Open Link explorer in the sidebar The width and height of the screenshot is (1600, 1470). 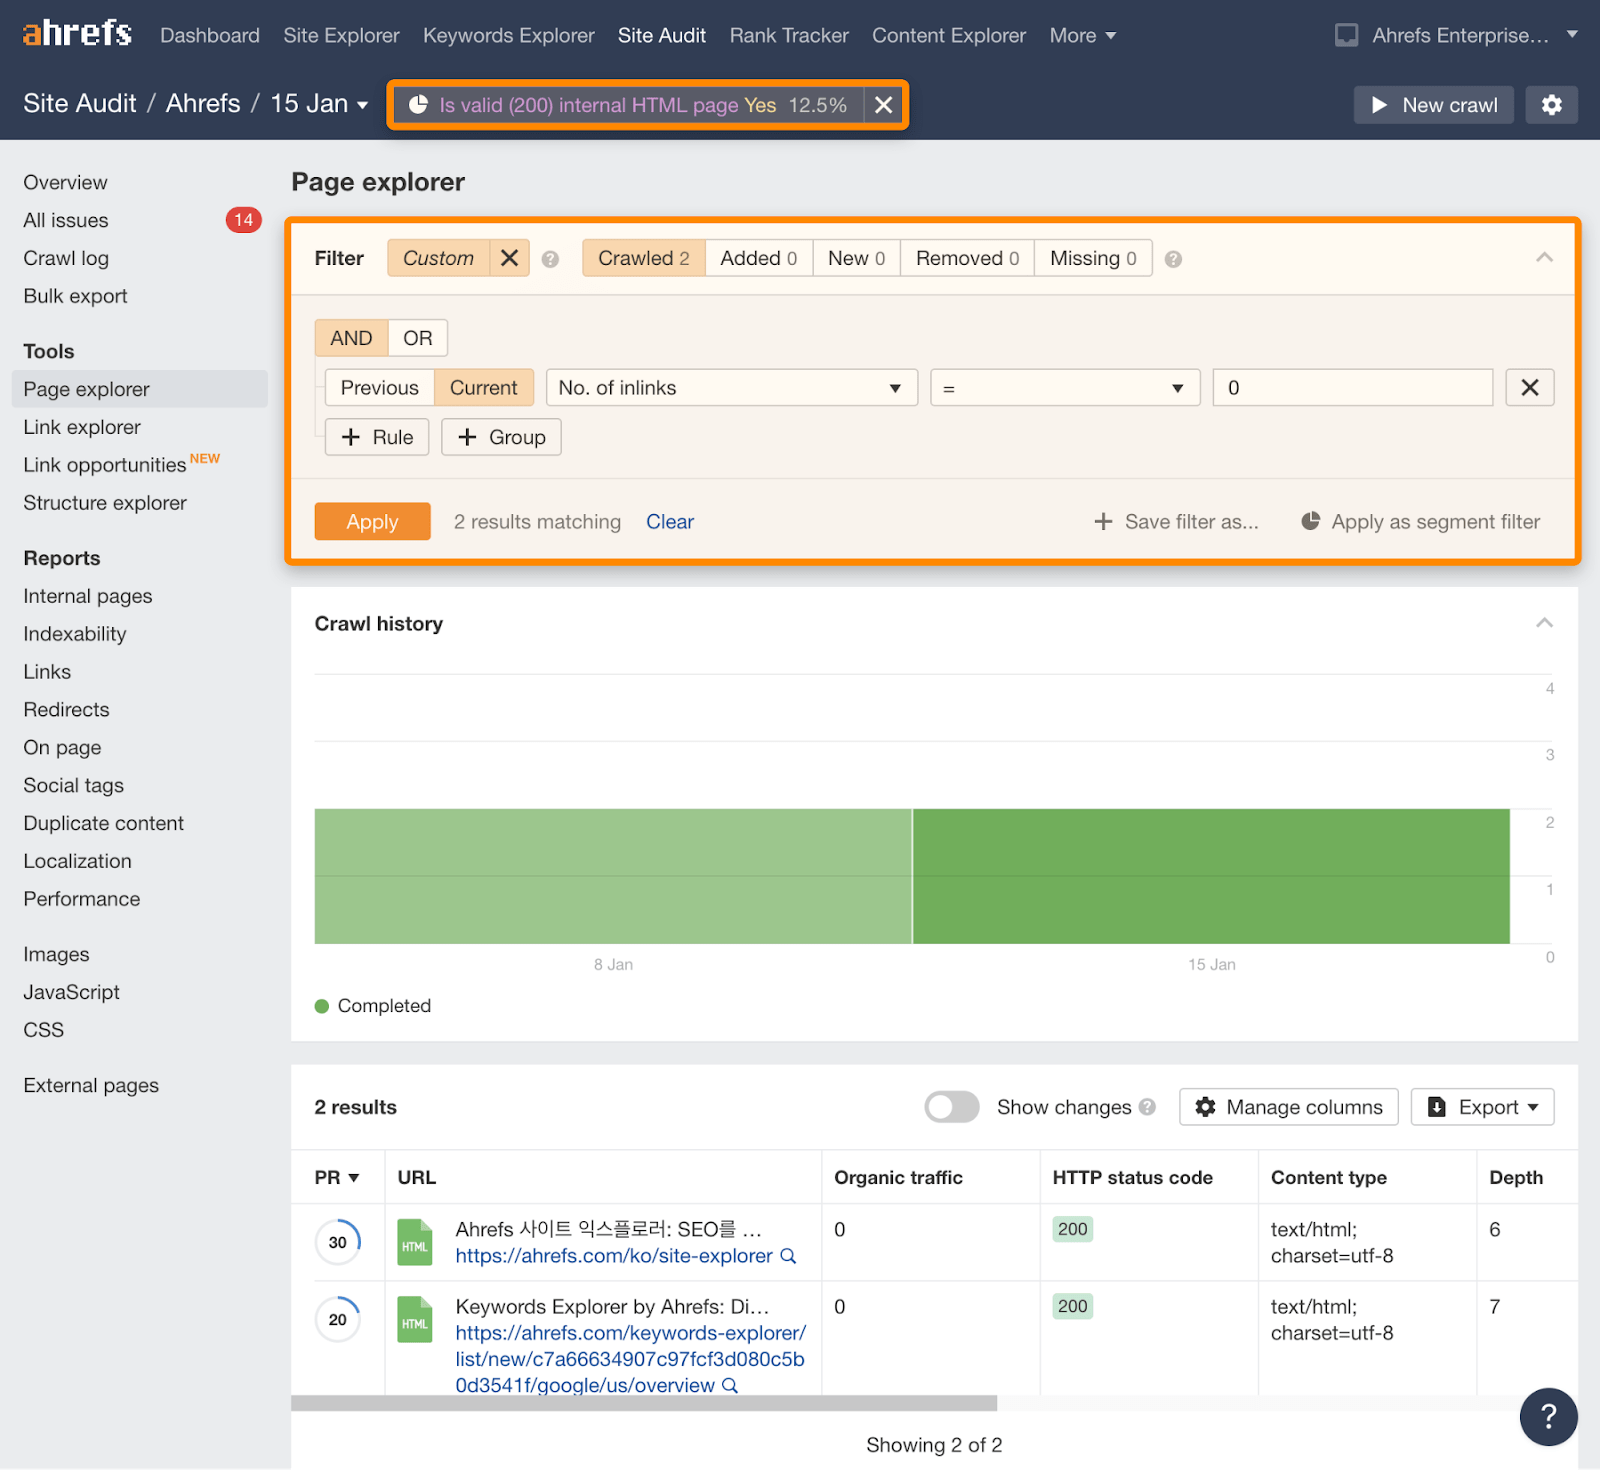82,427
